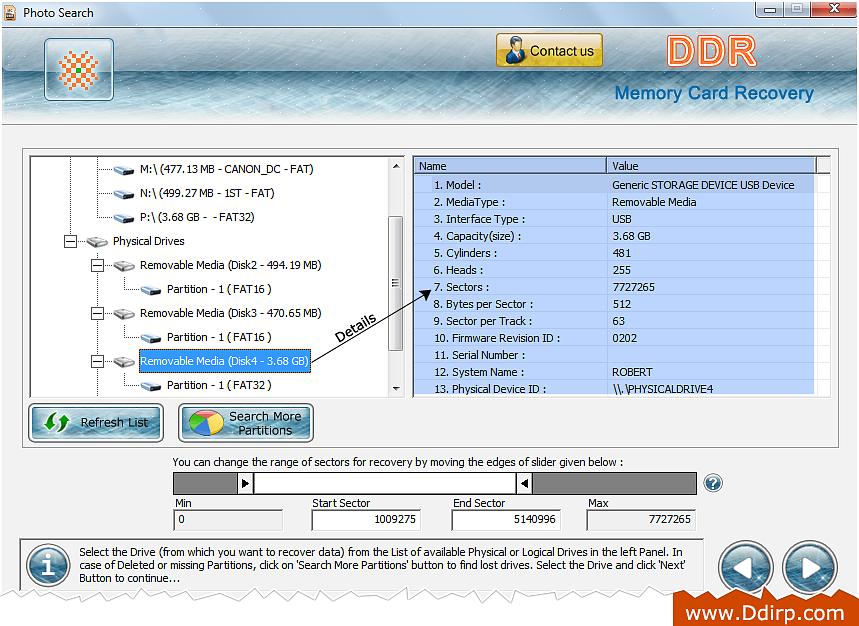The height and width of the screenshot is (626, 859).
Task: Click the tree scrollbar down arrow
Action: 396,389
